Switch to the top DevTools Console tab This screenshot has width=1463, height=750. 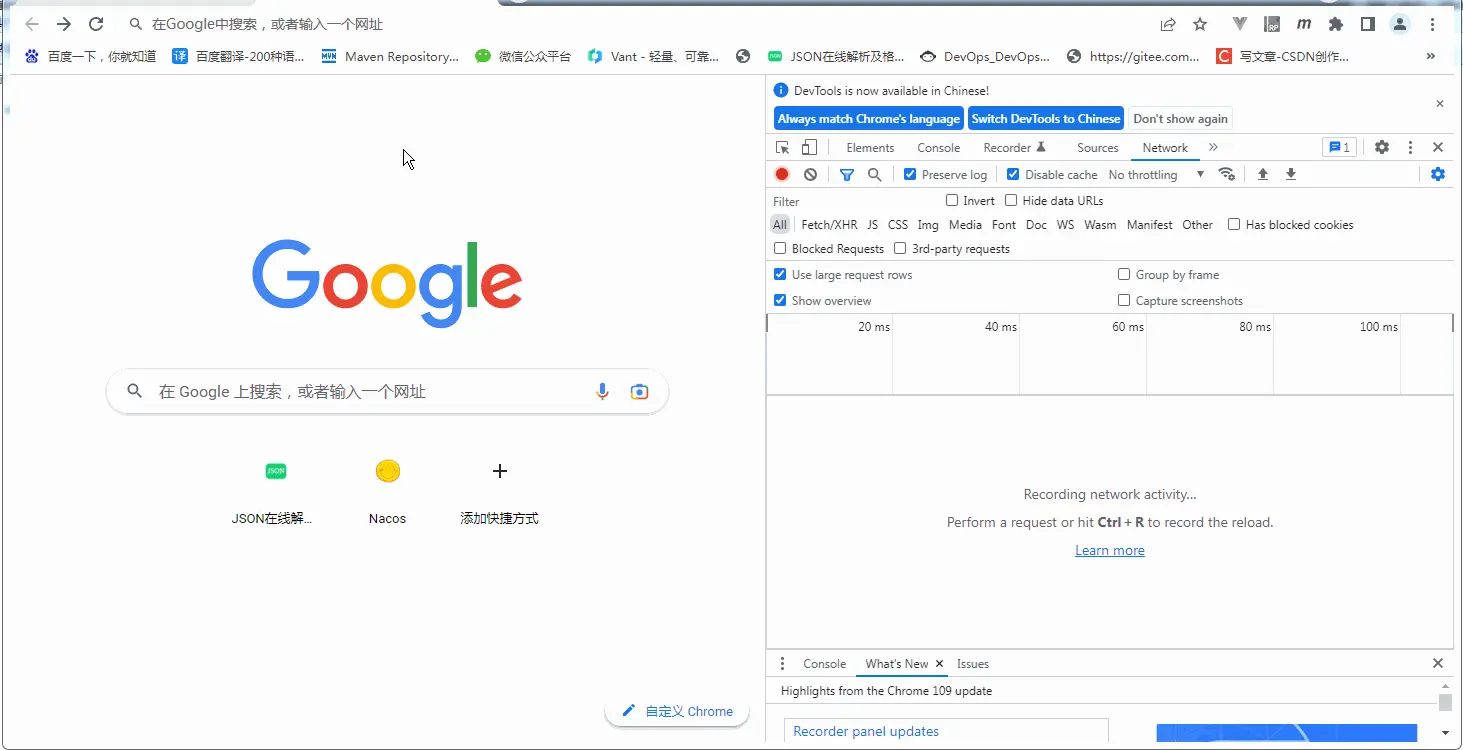(x=939, y=147)
